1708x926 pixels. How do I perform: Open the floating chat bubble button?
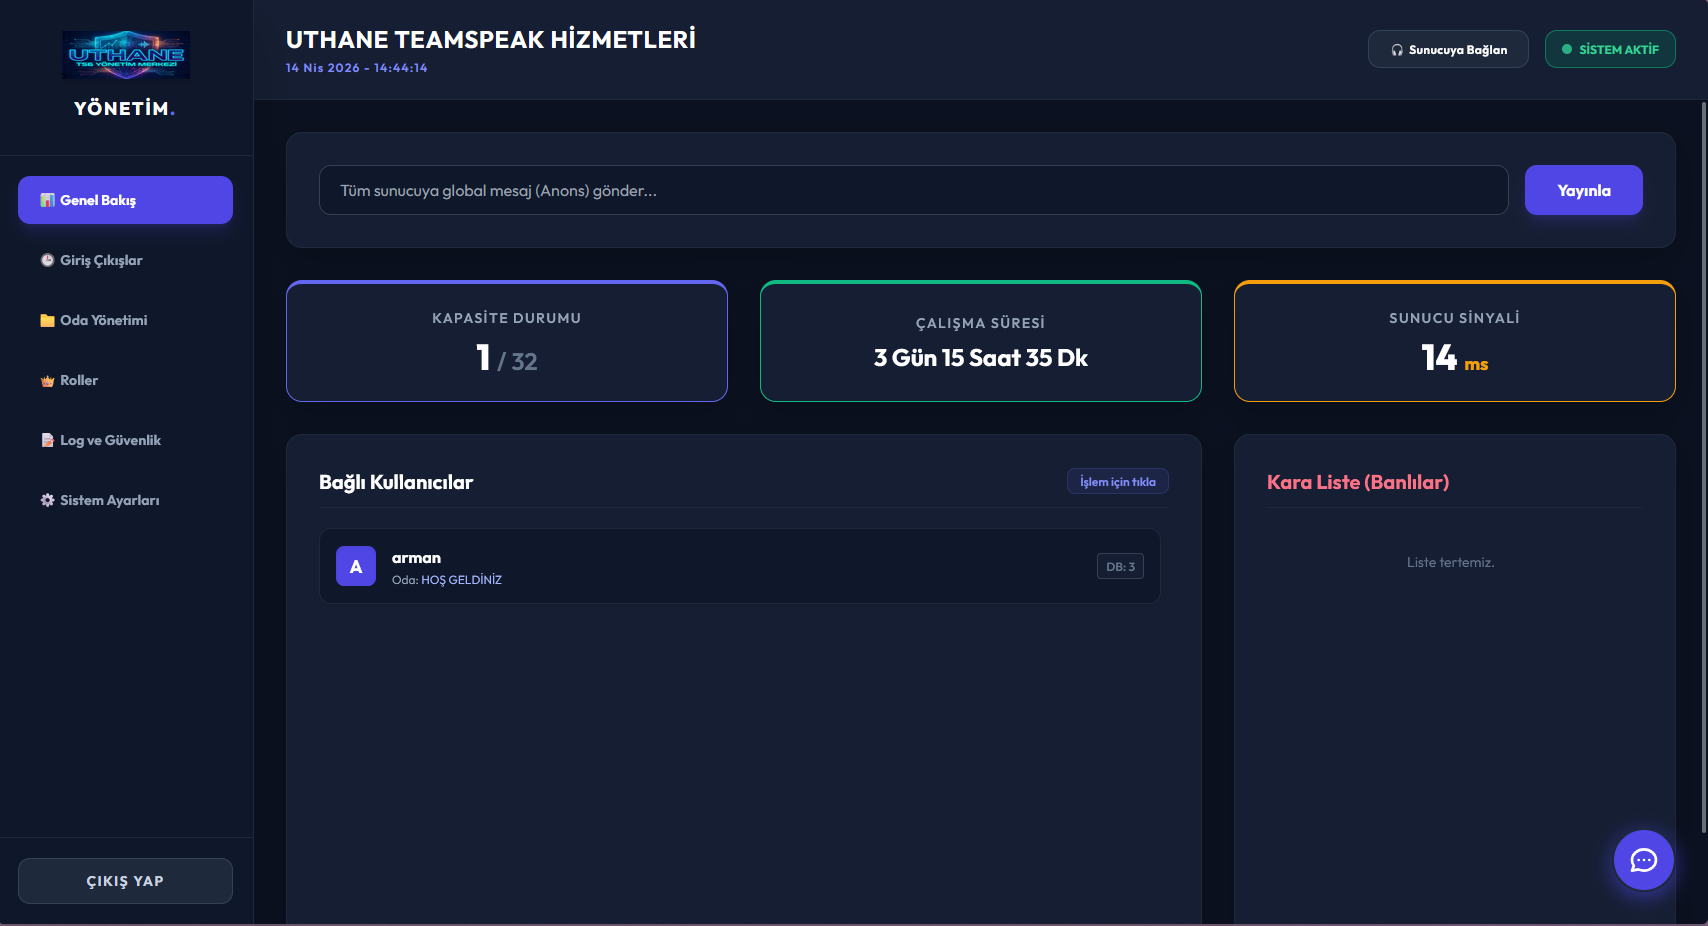(x=1644, y=860)
